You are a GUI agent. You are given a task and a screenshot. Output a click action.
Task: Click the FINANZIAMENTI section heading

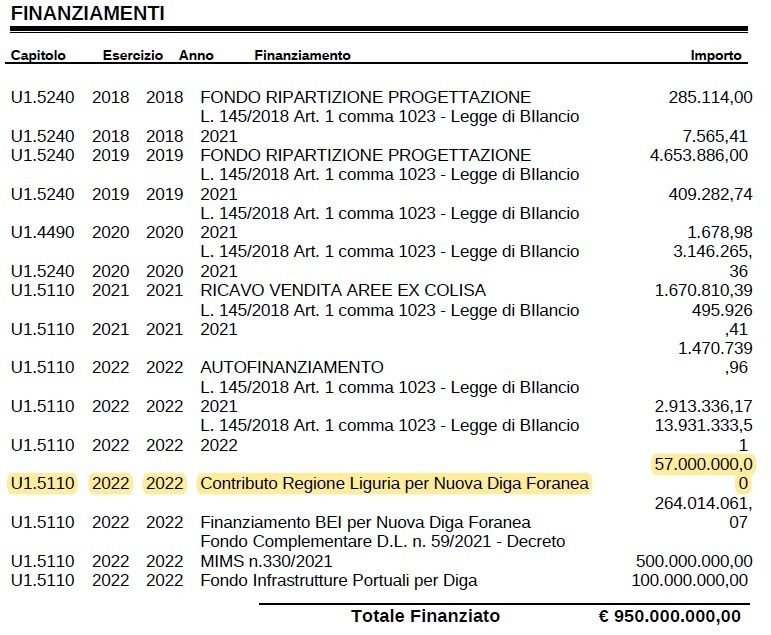point(88,14)
